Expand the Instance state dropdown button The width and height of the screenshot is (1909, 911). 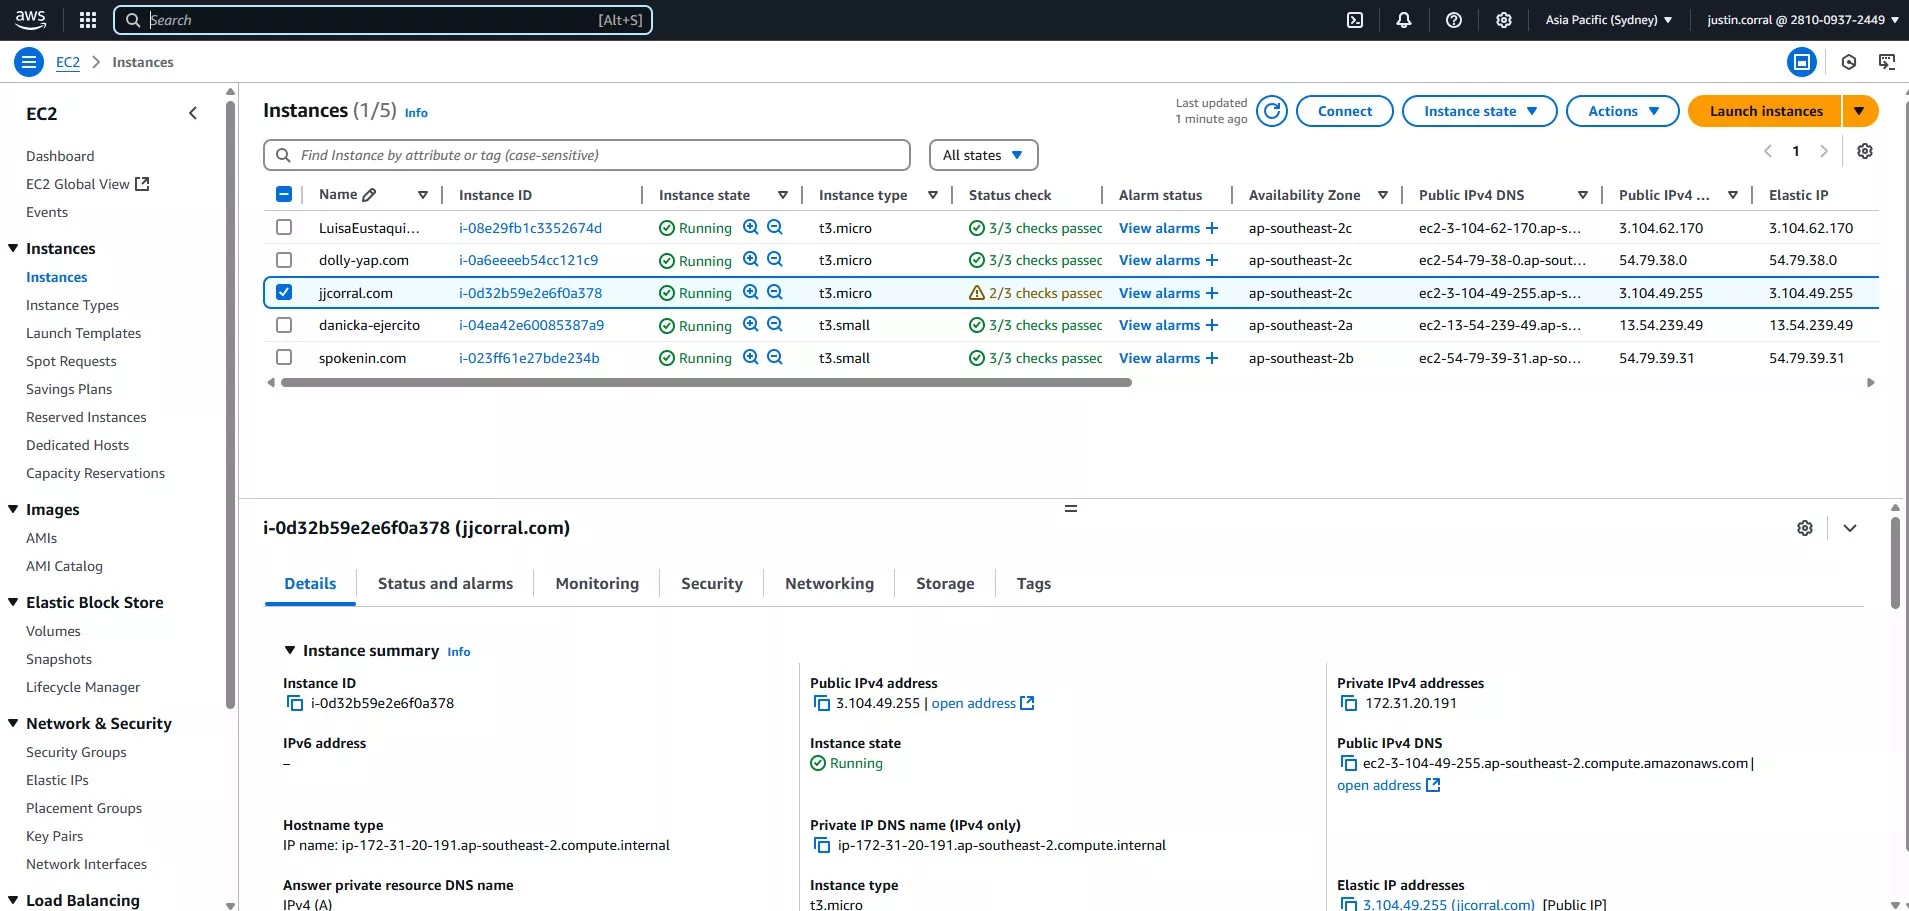tap(1479, 111)
